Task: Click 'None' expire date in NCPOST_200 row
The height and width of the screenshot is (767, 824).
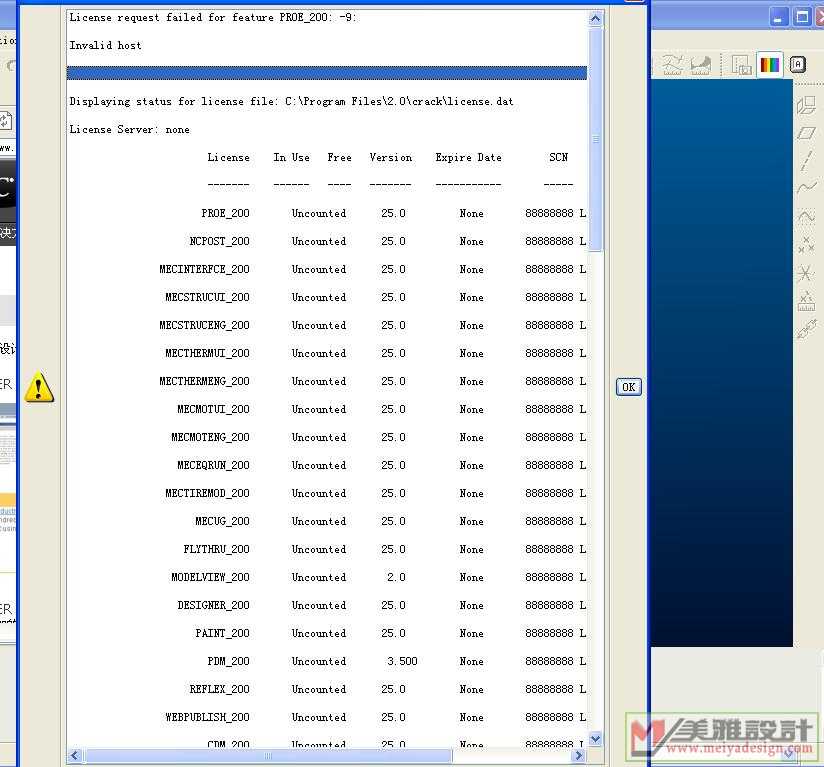Action: (x=471, y=241)
